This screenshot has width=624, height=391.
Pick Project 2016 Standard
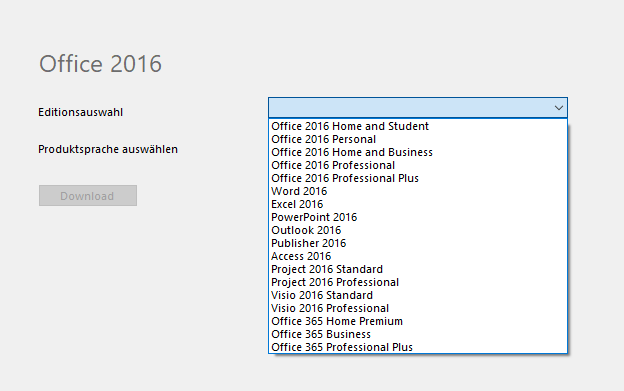coord(418,269)
